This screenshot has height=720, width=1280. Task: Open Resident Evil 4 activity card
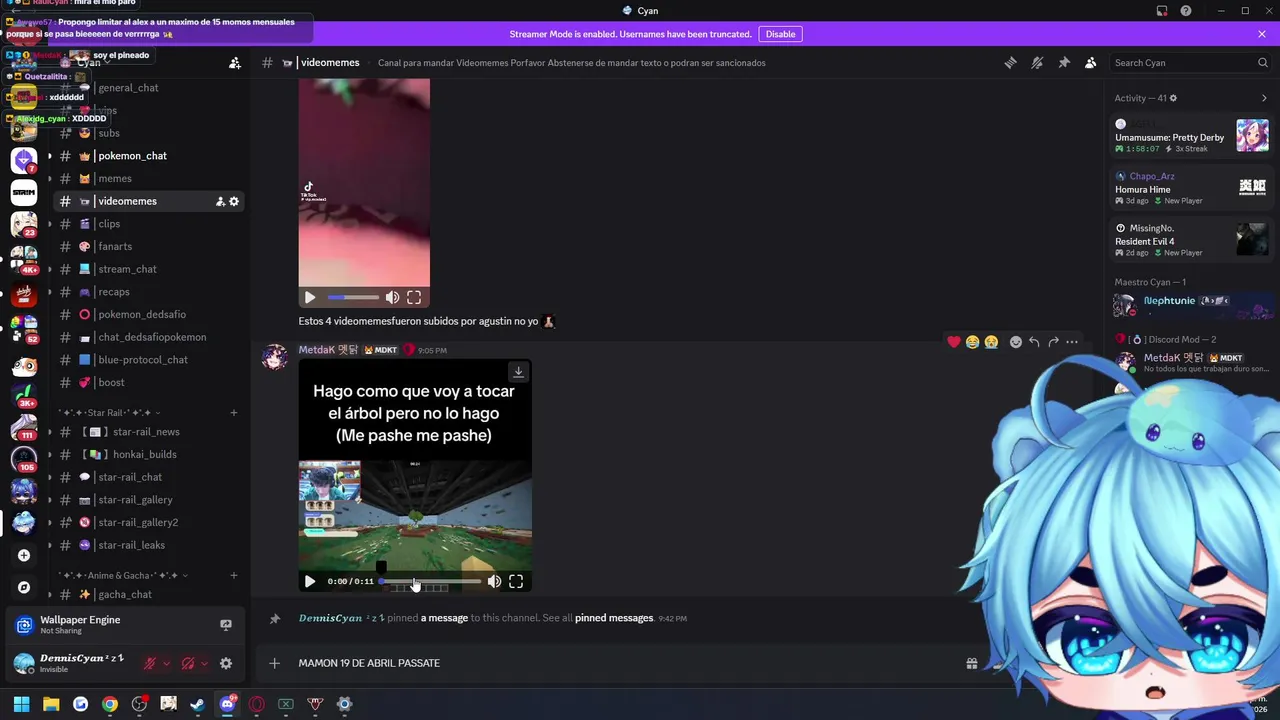[x=1191, y=240]
